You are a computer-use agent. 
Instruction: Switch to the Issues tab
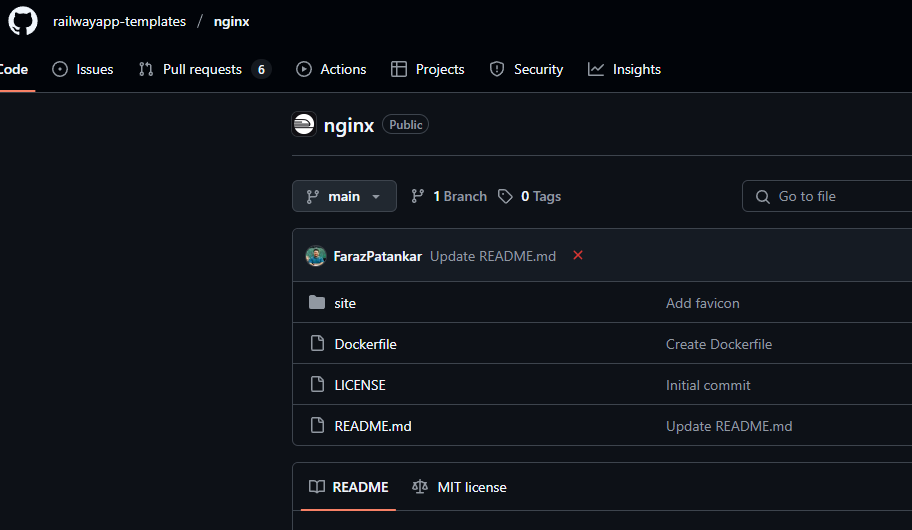click(83, 69)
